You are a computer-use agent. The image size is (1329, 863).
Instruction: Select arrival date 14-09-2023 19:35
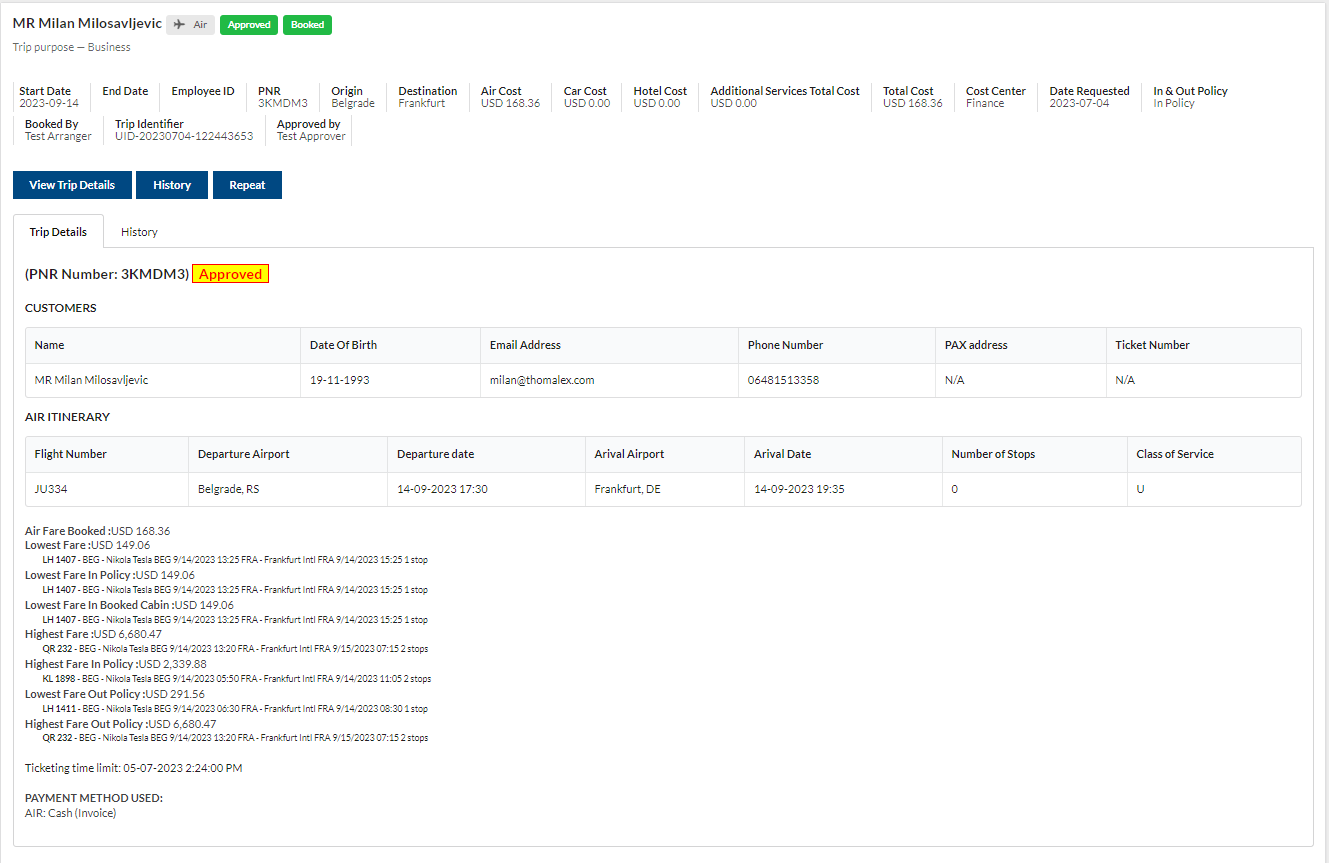[799, 490]
